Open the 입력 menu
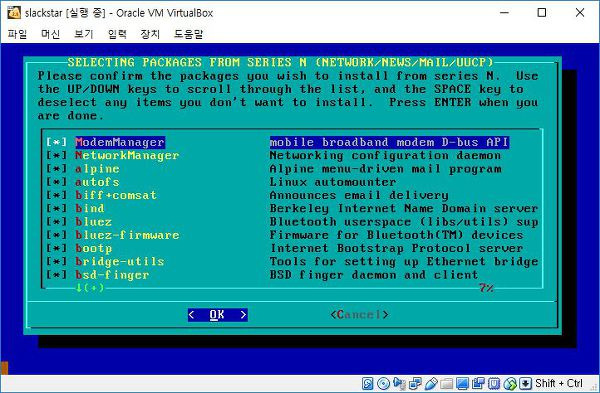This screenshot has width=600, height=393. tap(117, 34)
